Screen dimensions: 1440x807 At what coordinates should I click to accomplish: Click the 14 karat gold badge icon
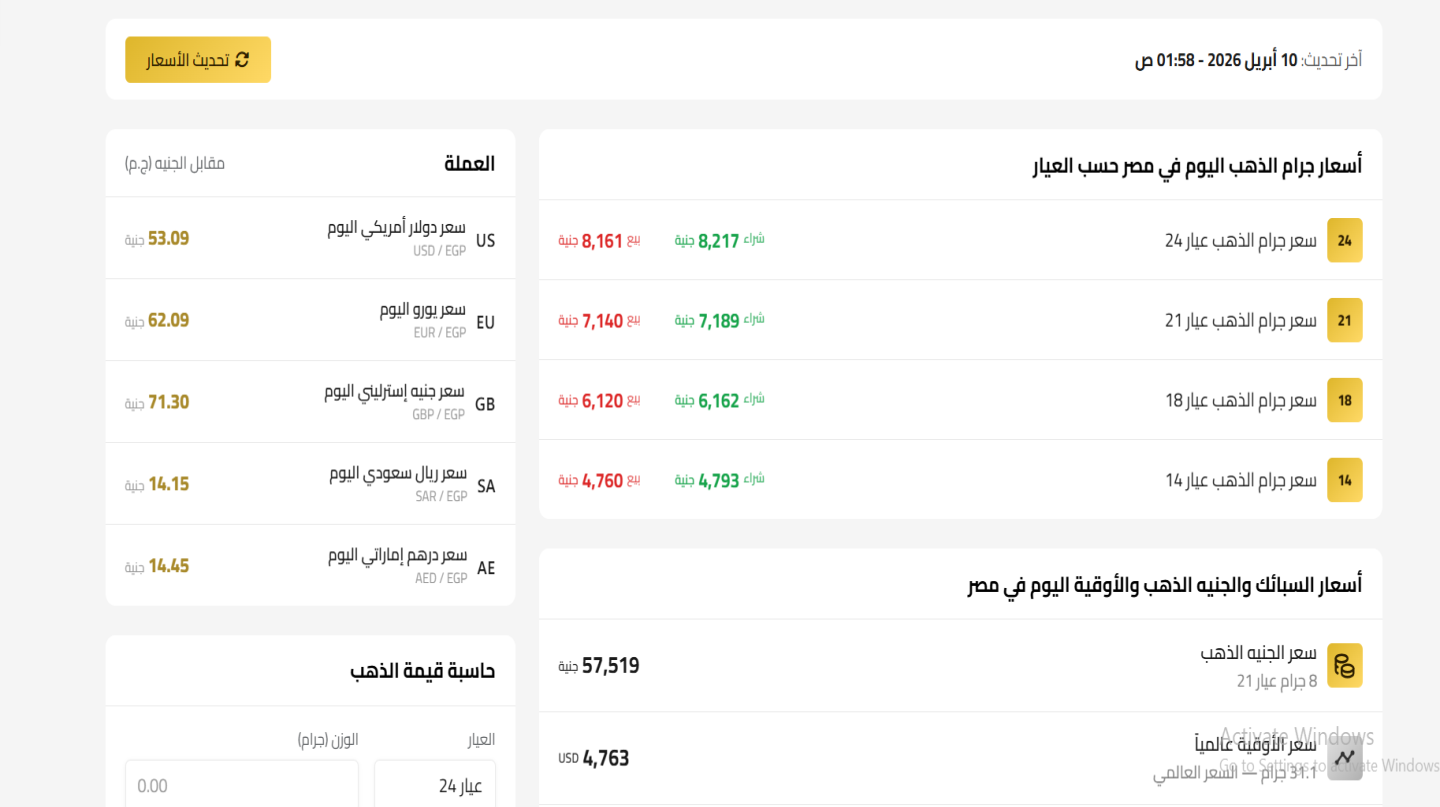pos(1344,480)
